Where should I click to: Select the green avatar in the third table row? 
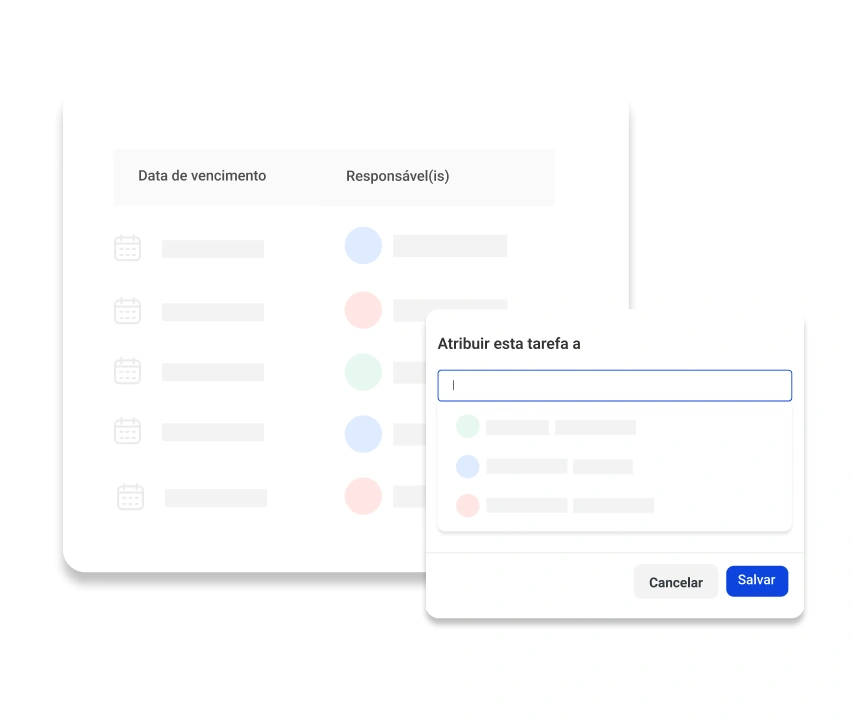point(363,371)
